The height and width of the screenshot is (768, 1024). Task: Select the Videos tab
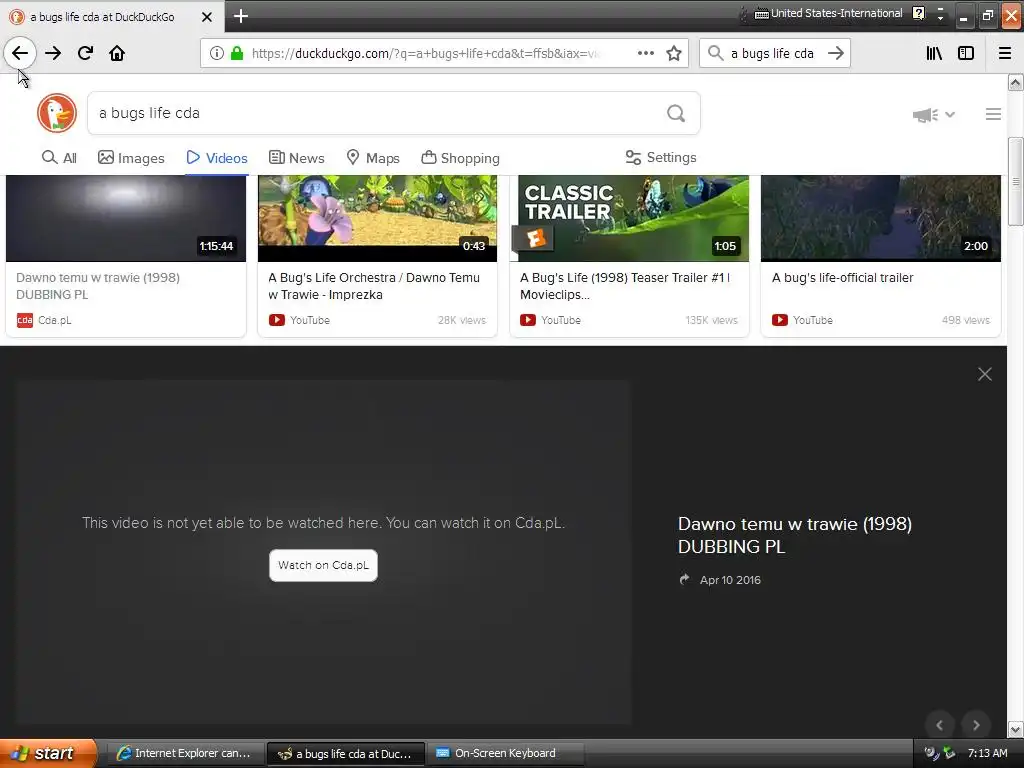tap(217, 158)
